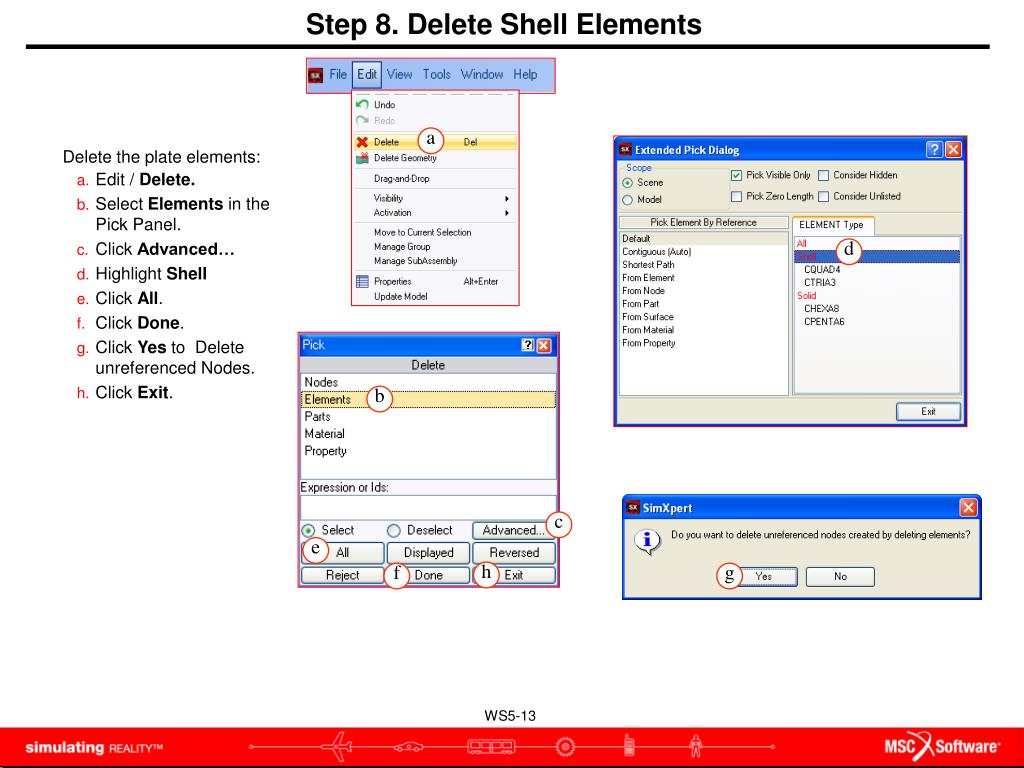Click the Expression or Ids input field
The image size is (1024, 768).
click(x=428, y=507)
